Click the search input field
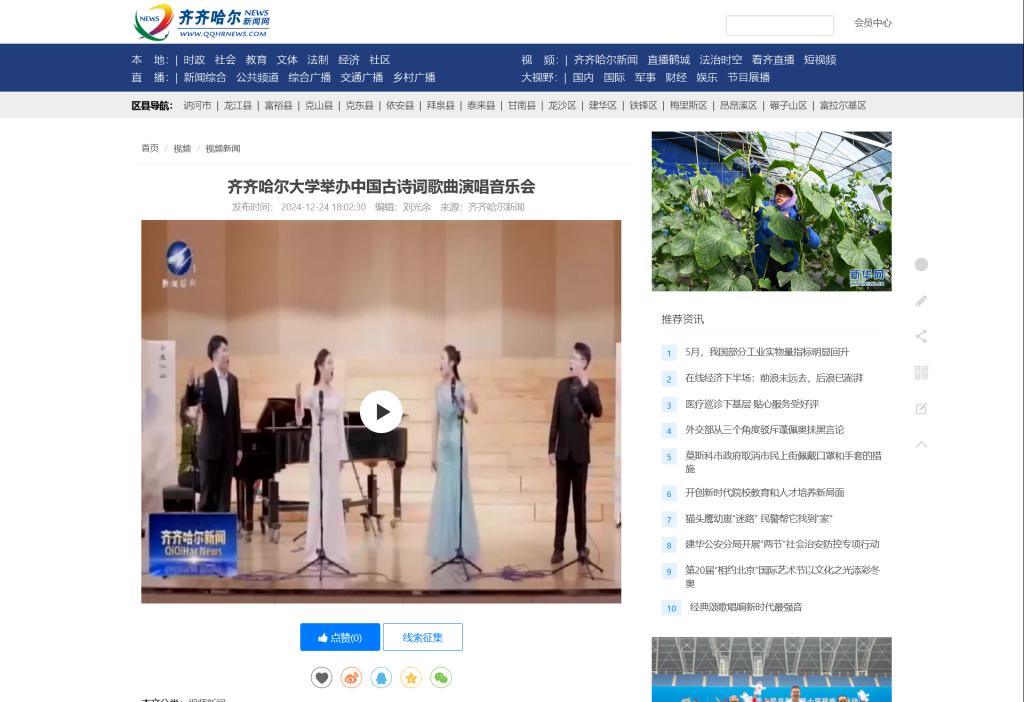1024x702 pixels. tap(779, 25)
